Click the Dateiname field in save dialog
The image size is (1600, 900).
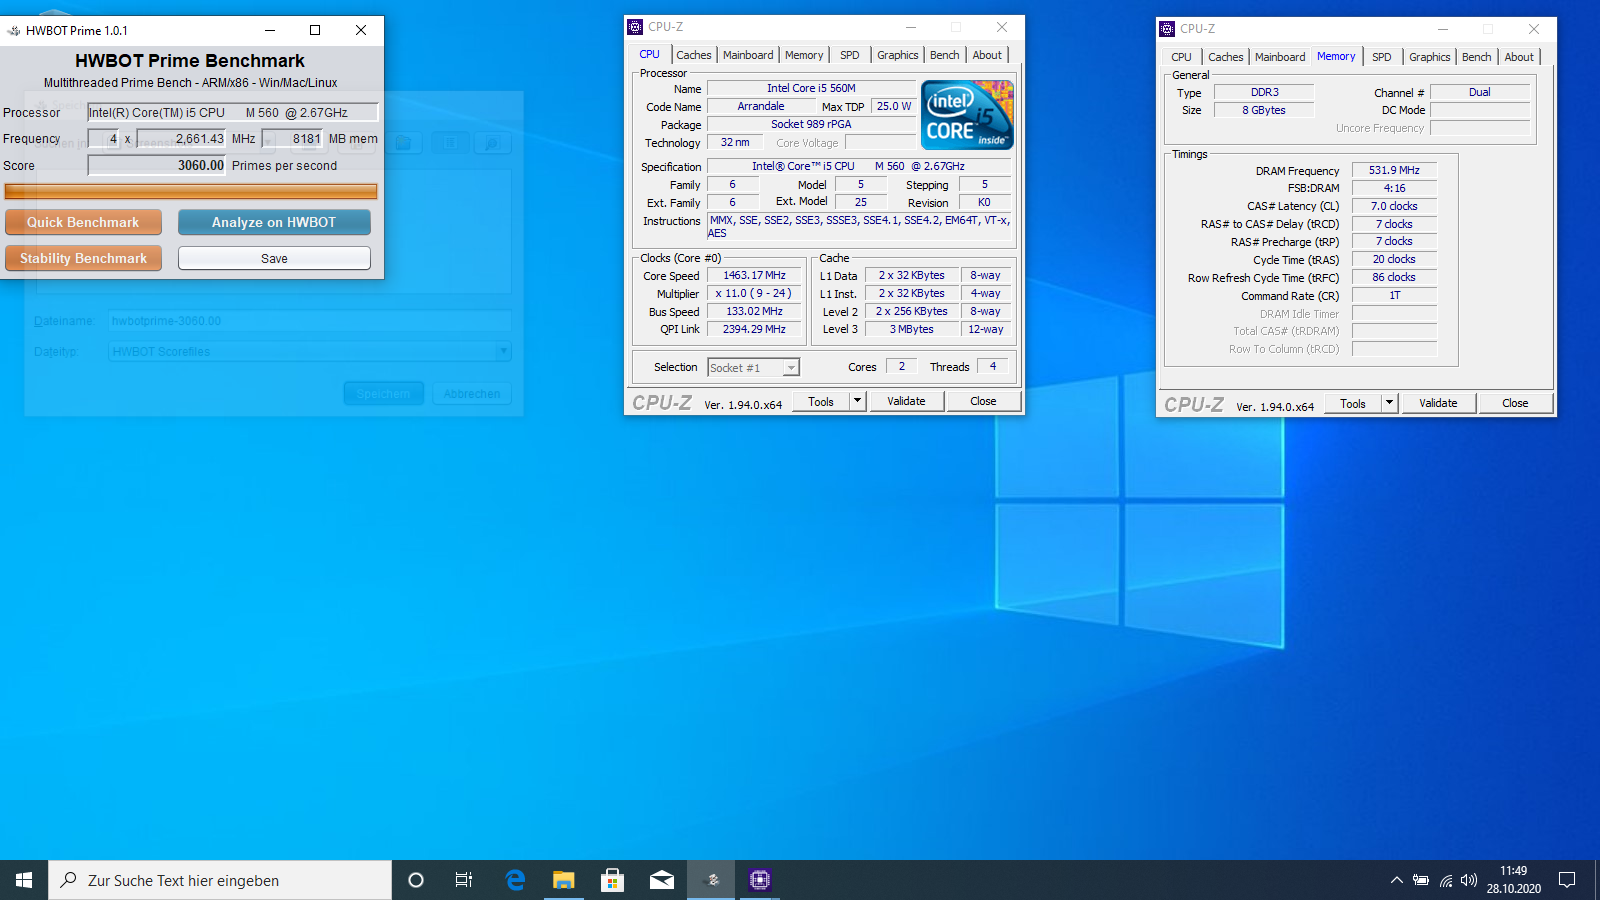tap(310, 321)
